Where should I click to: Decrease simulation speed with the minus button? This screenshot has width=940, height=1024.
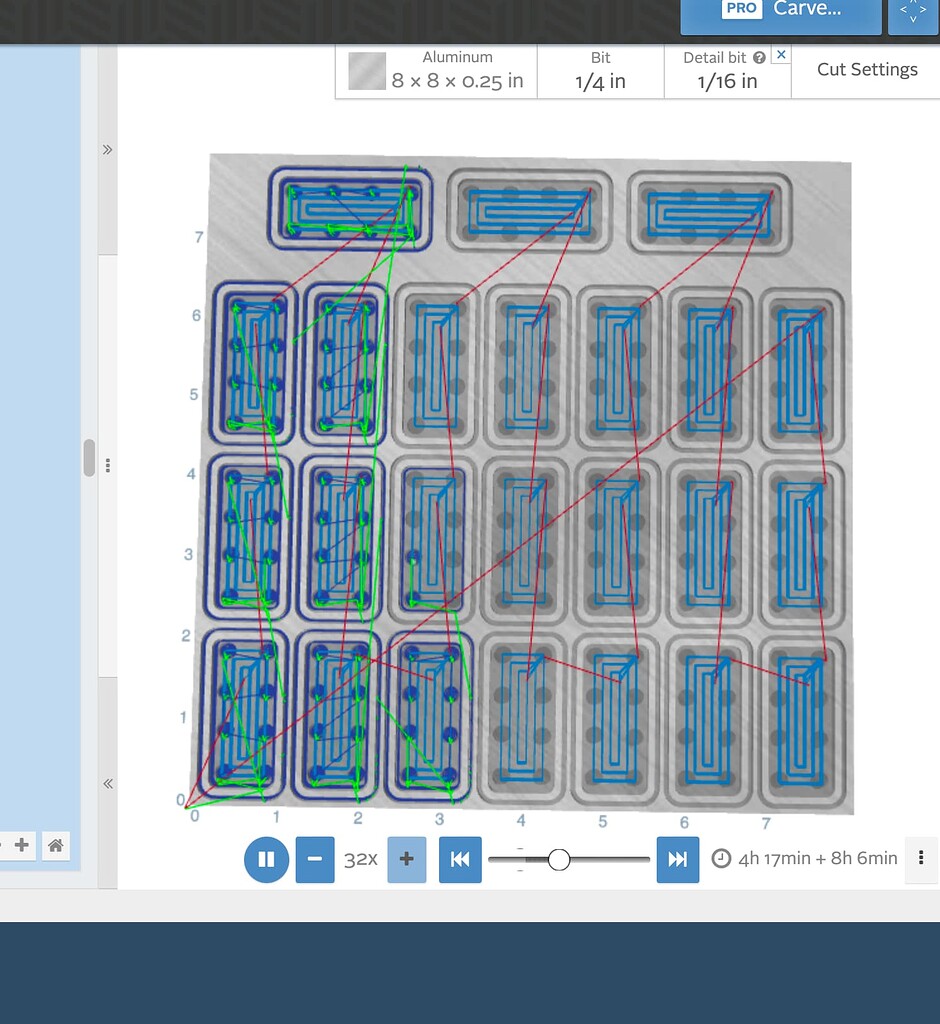tap(315, 859)
